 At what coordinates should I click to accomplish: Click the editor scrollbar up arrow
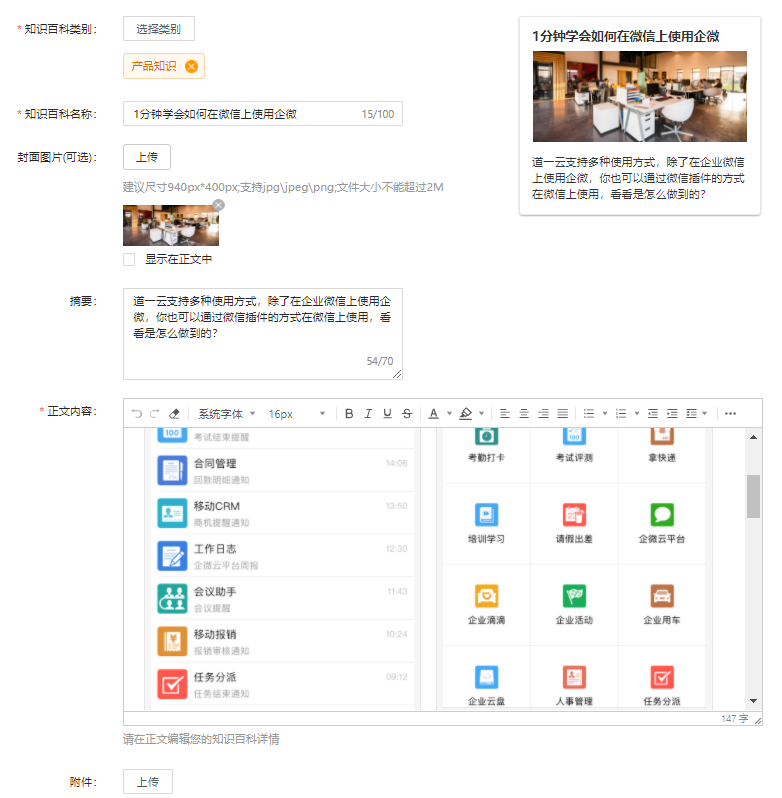(754, 437)
